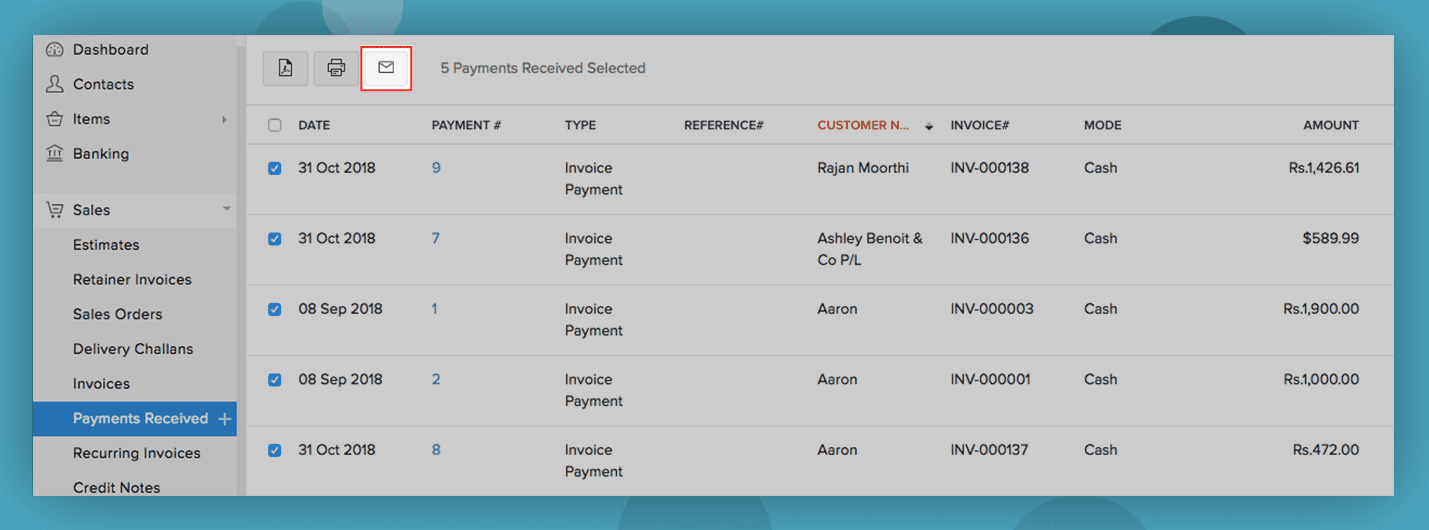Viewport: 1429px width, 530px height.
Task: Sort by Customer Name column arrow
Action: pos(929,127)
